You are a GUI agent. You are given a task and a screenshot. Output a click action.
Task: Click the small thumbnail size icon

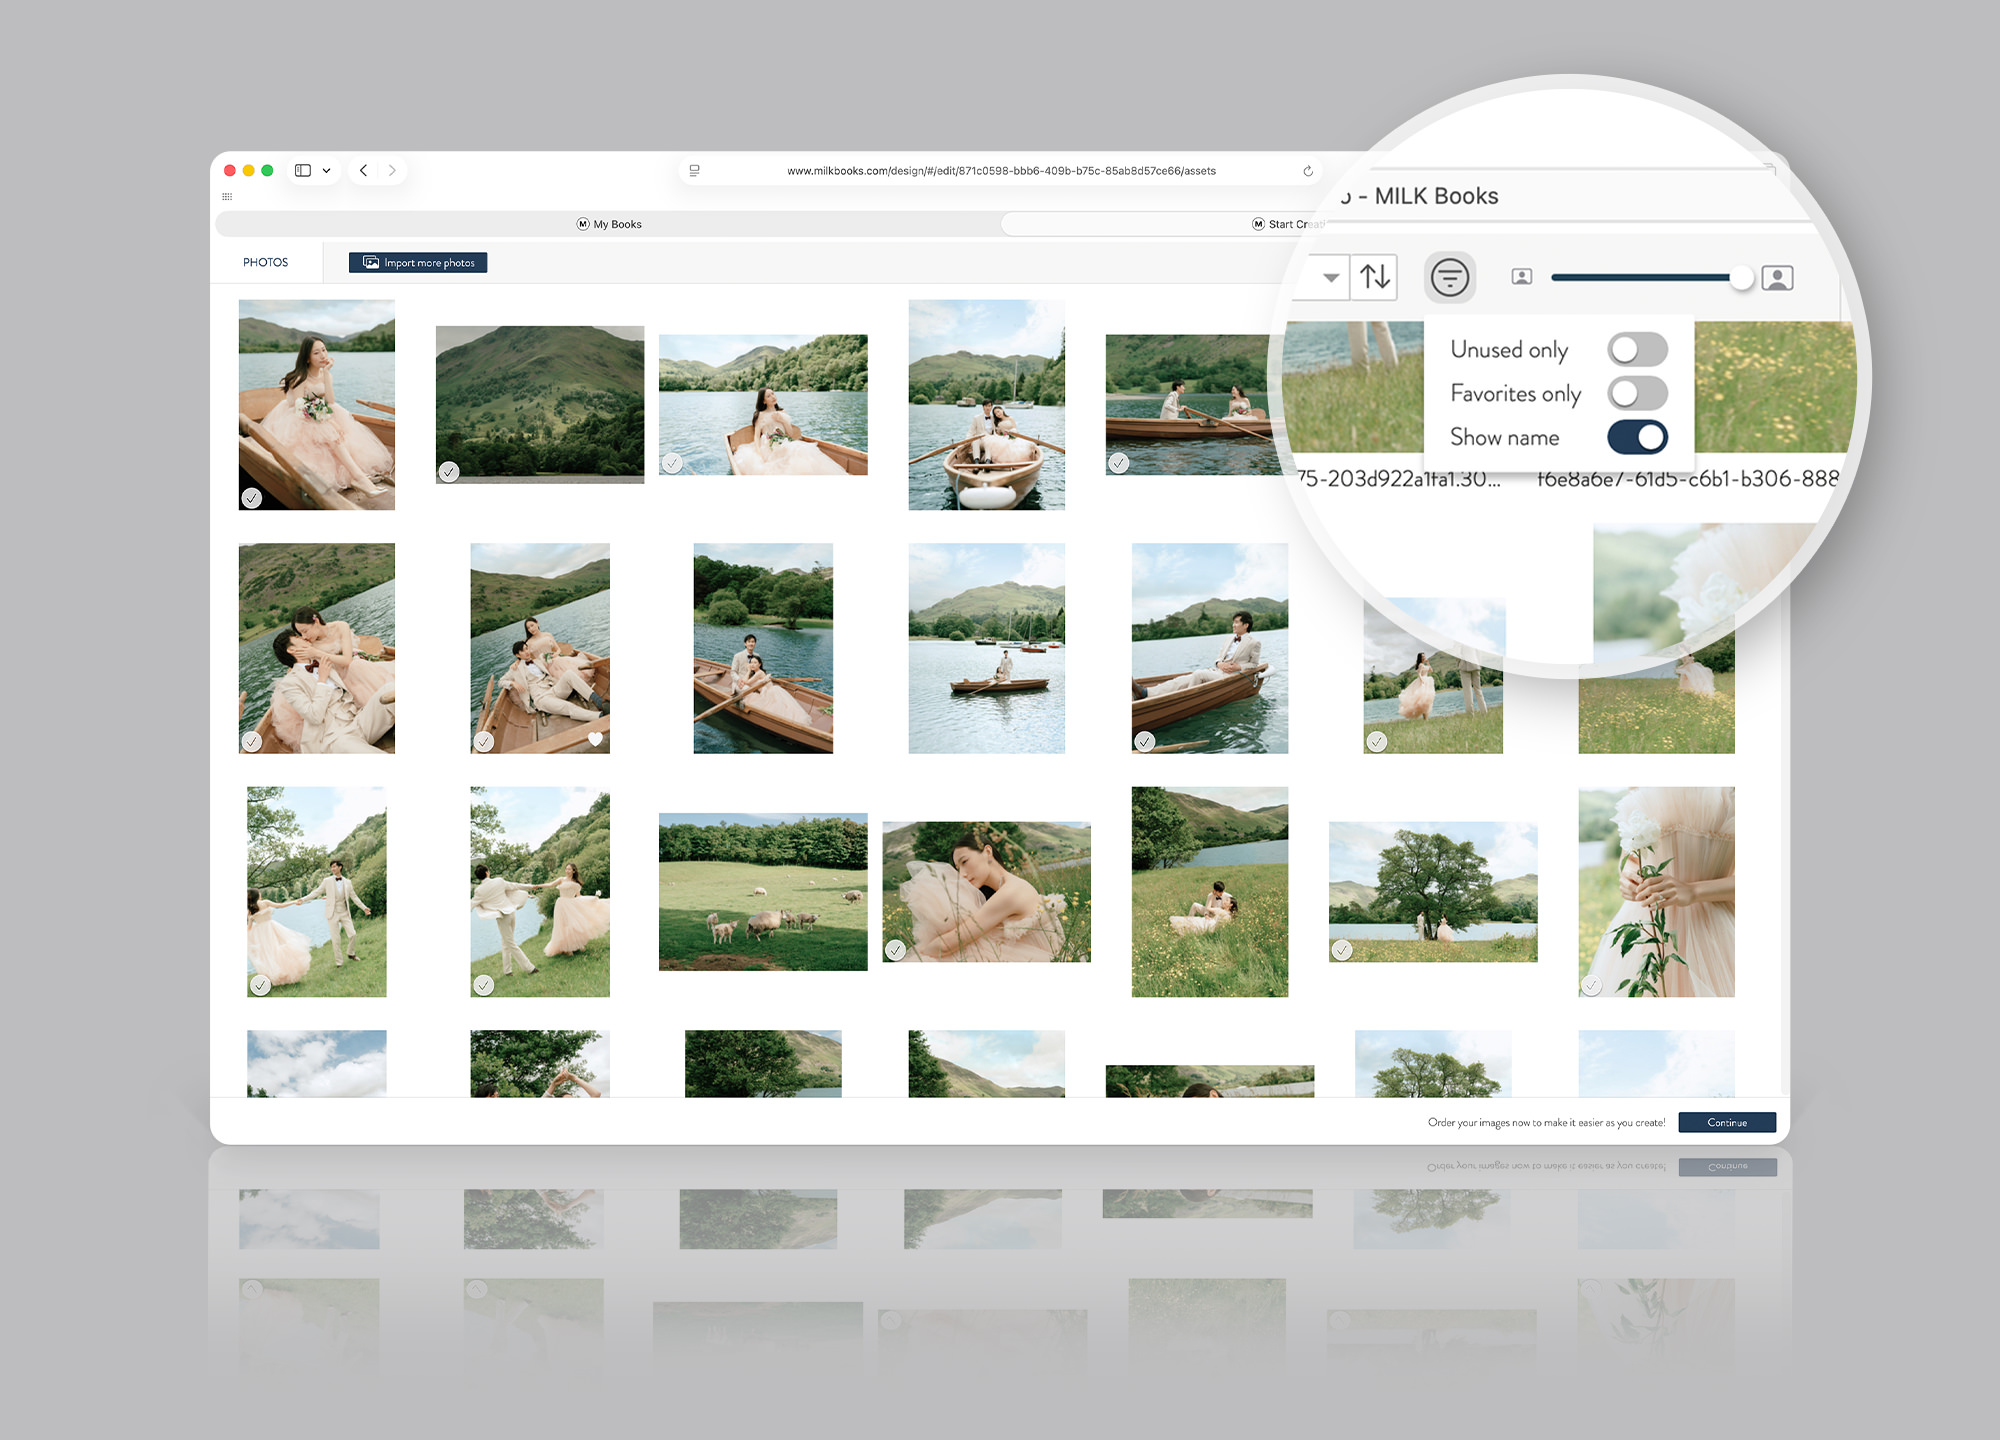1521,277
